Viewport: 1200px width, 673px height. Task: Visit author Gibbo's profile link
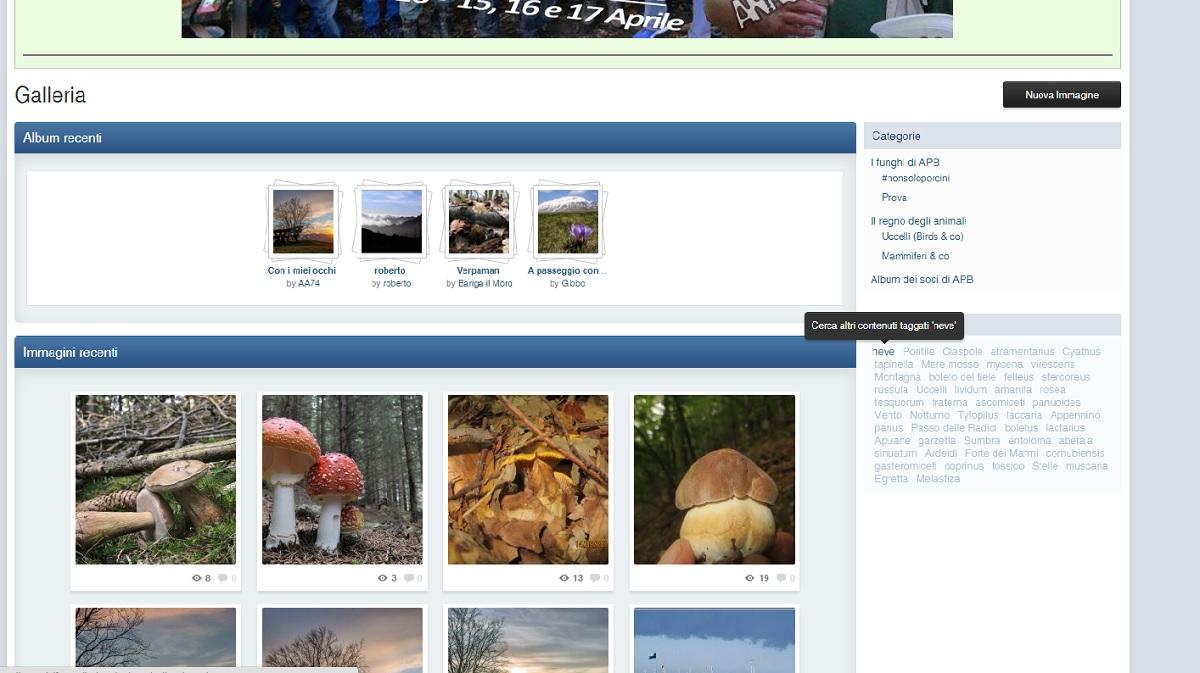(574, 284)
